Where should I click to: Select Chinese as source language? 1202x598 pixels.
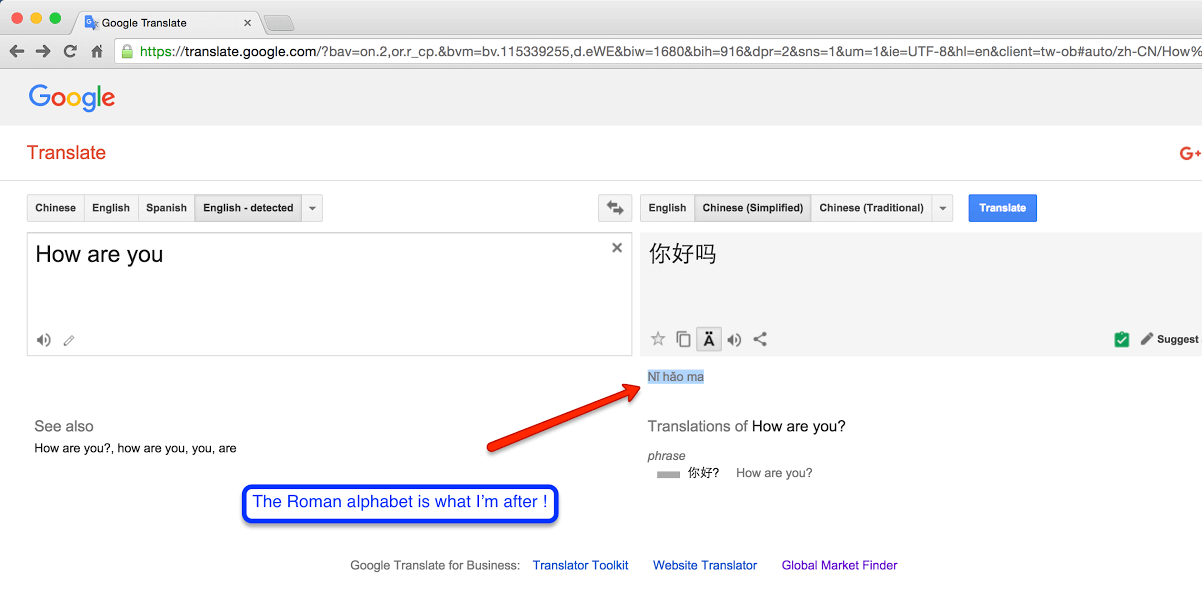56,208
